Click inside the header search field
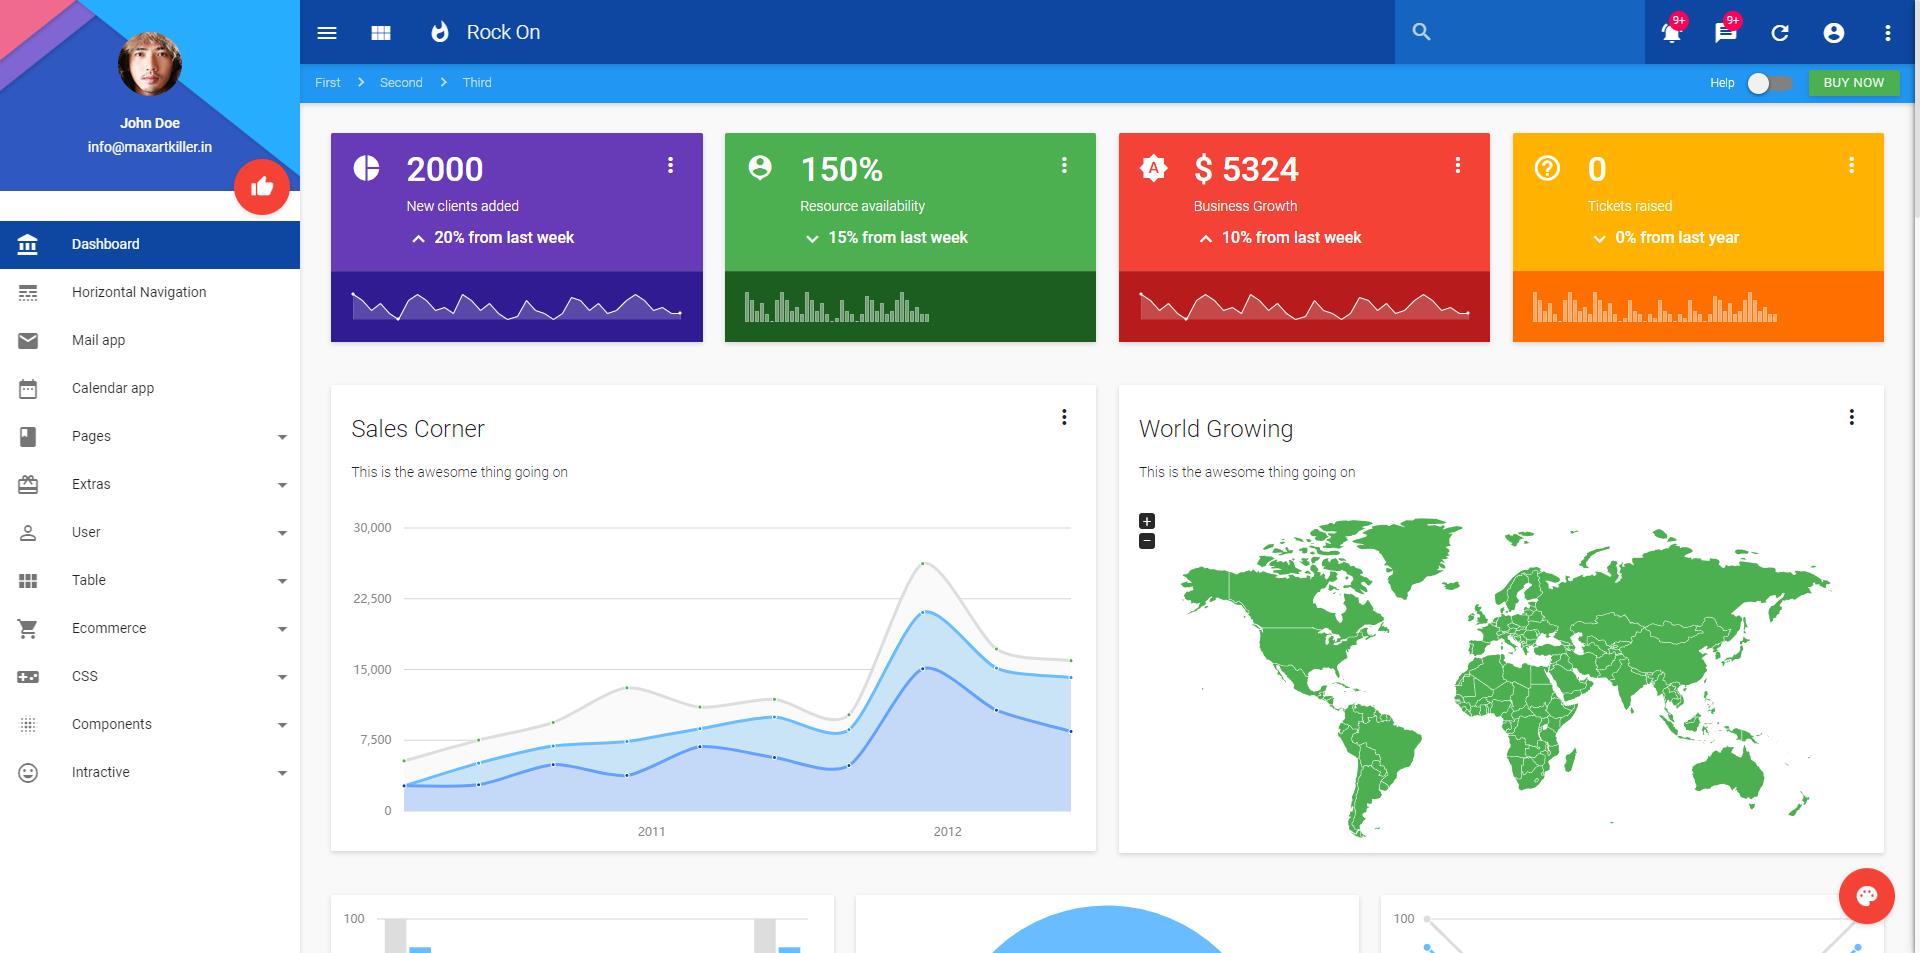The height and width of the screenshot is (953, 1920). tap(1520, 32)
